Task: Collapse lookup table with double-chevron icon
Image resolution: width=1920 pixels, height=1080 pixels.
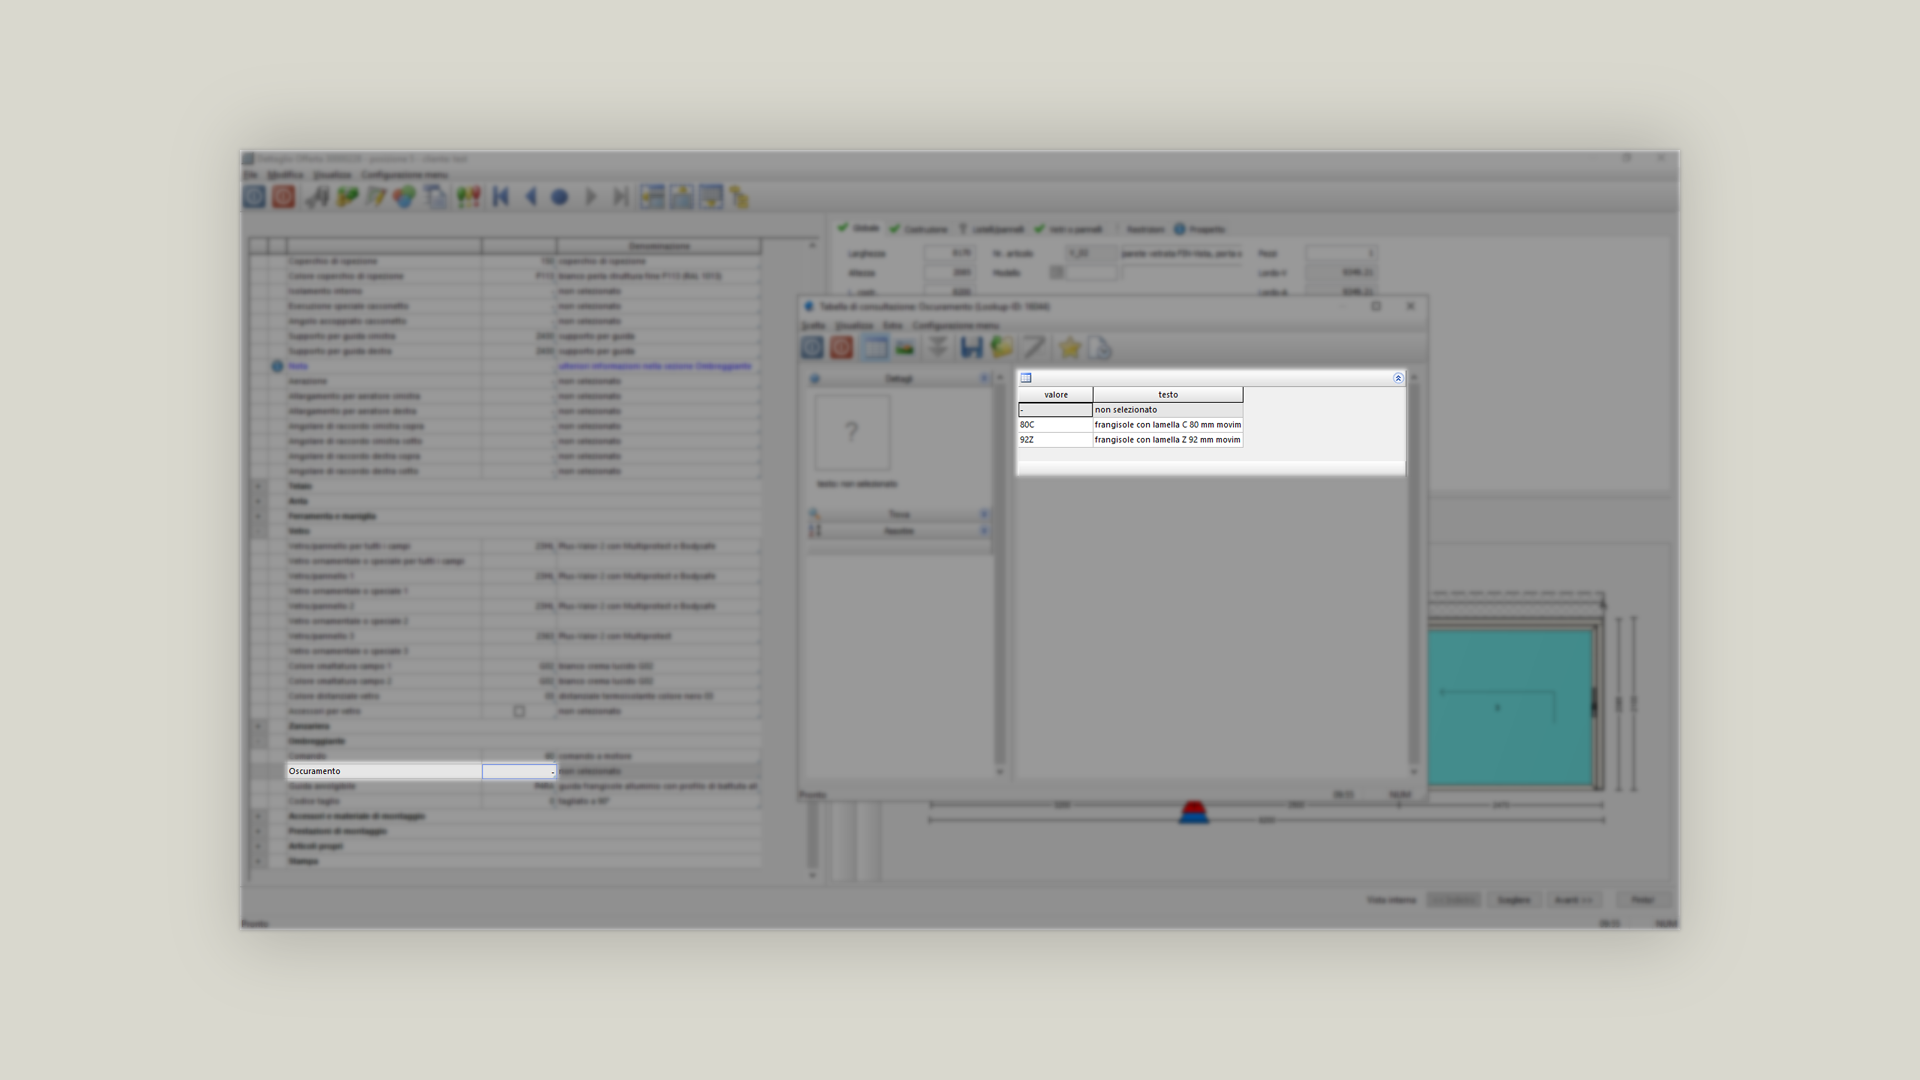Action: coord(1397,378)
